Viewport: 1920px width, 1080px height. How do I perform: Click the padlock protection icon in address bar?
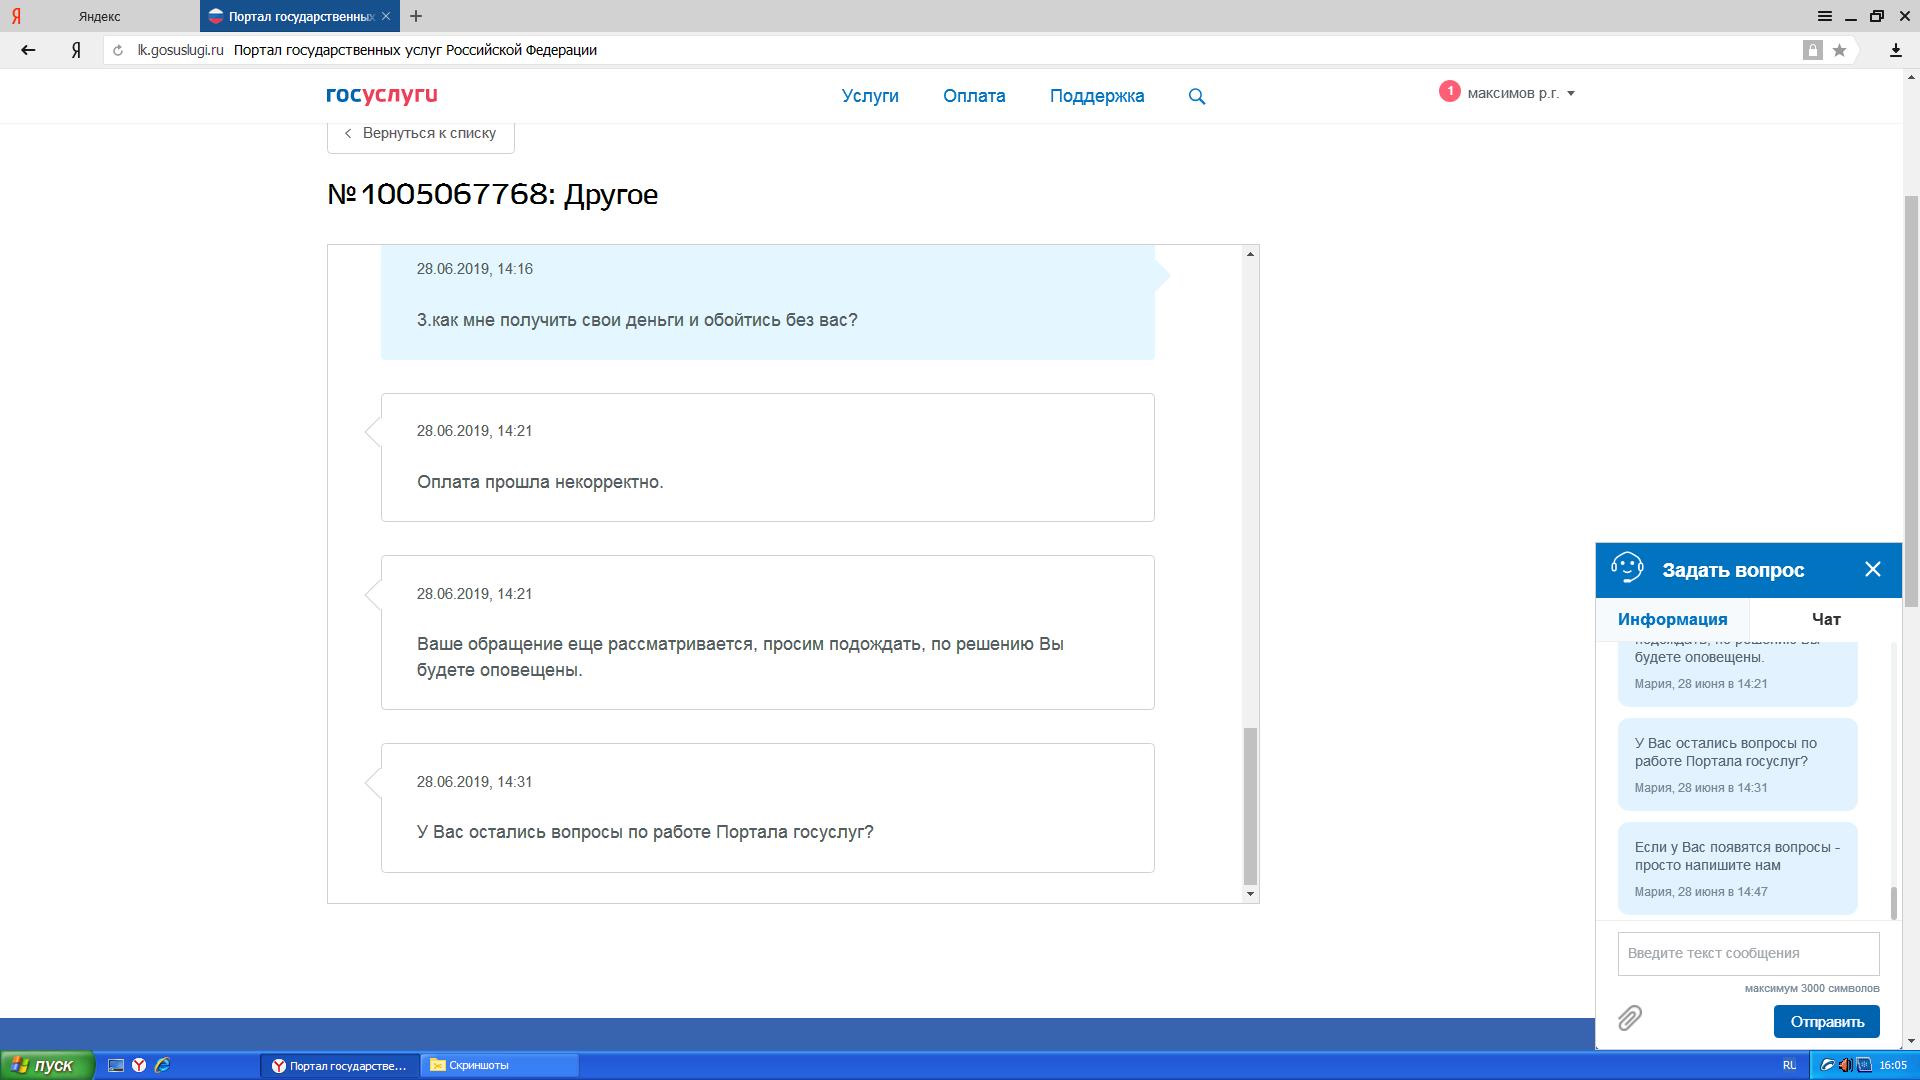(x=1812, y=50)
